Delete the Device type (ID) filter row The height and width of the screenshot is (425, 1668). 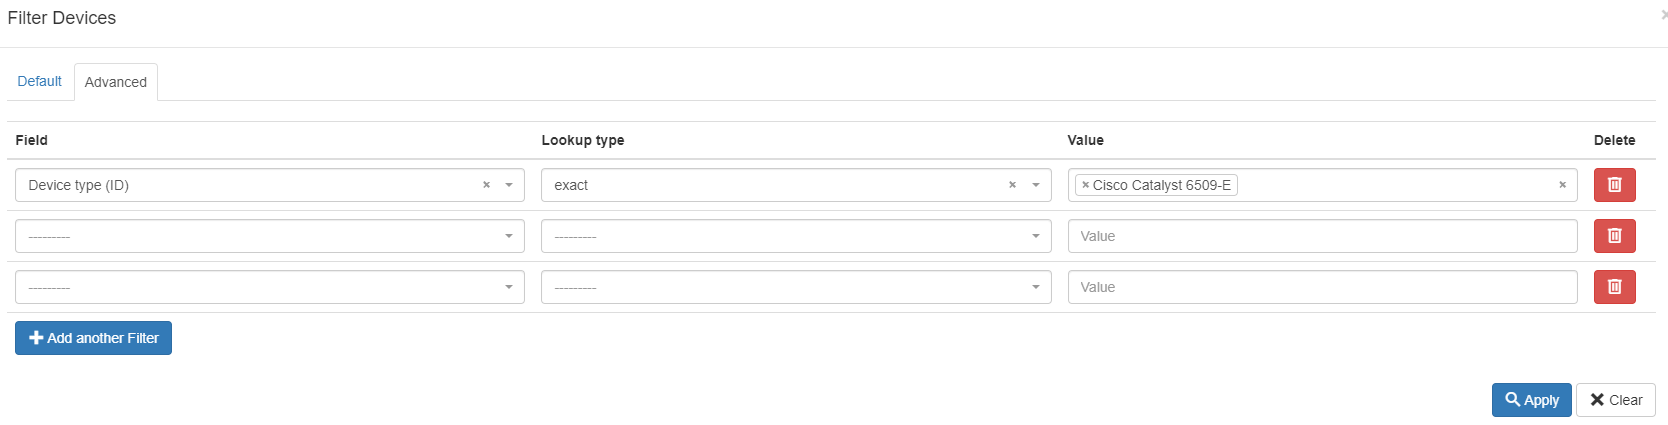coord(1614,185)
